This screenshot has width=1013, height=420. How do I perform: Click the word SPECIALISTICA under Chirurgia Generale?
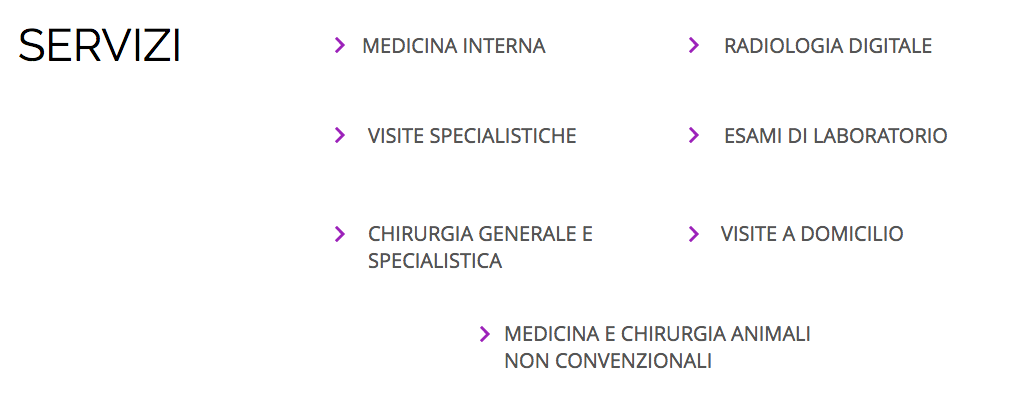[435, 262]
